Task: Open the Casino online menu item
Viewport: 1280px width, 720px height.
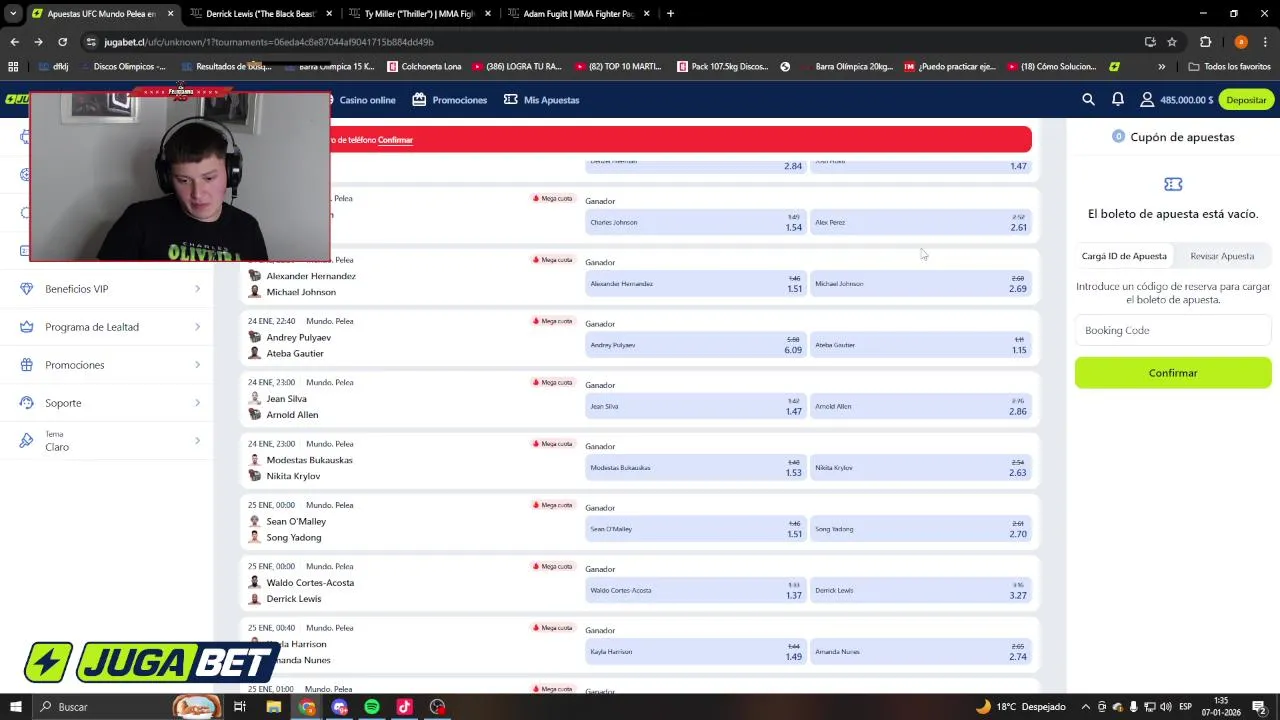Action: coord(367,100)
